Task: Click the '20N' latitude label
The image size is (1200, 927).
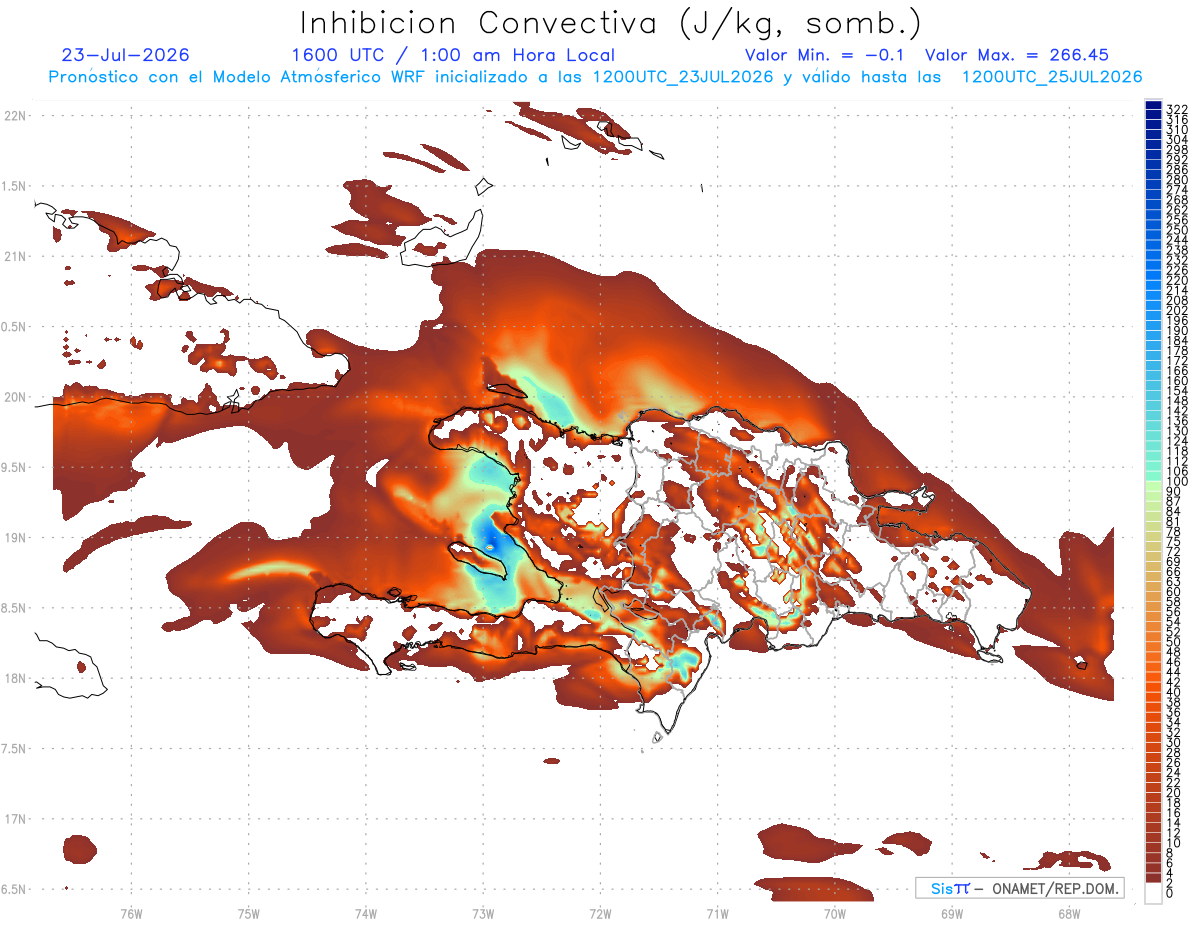Action: pos(15,397)
